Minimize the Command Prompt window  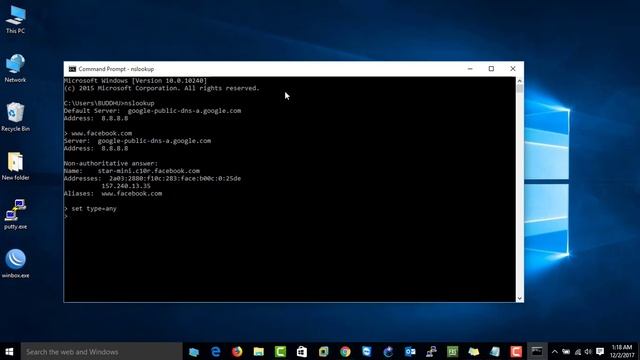tap(470, 69)
